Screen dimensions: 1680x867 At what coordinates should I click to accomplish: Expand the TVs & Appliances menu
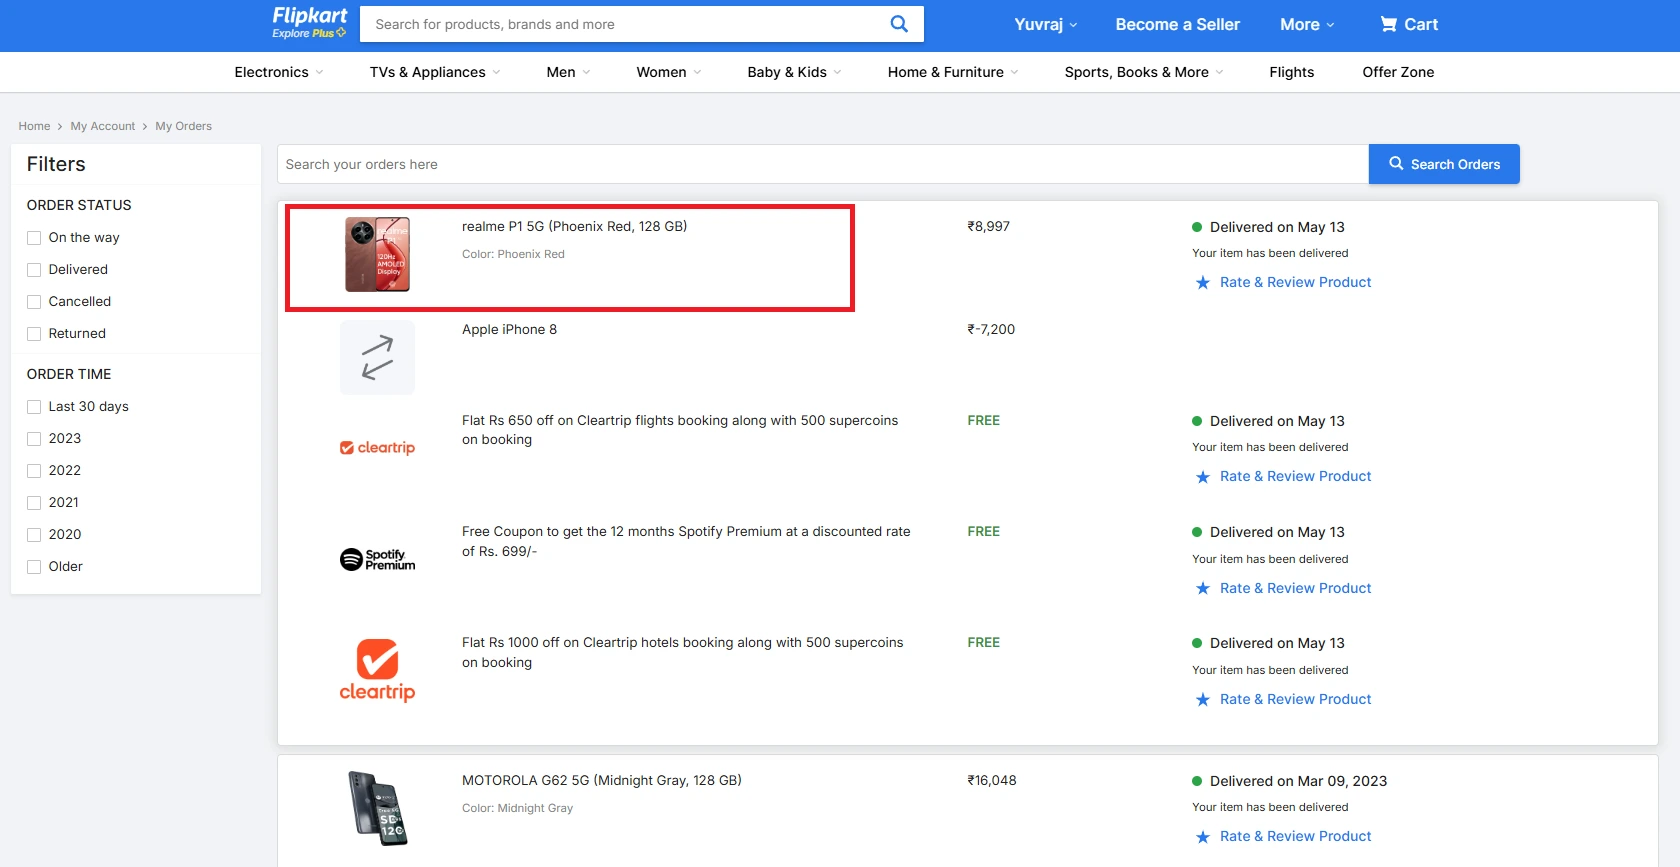[x=435, y=72]
